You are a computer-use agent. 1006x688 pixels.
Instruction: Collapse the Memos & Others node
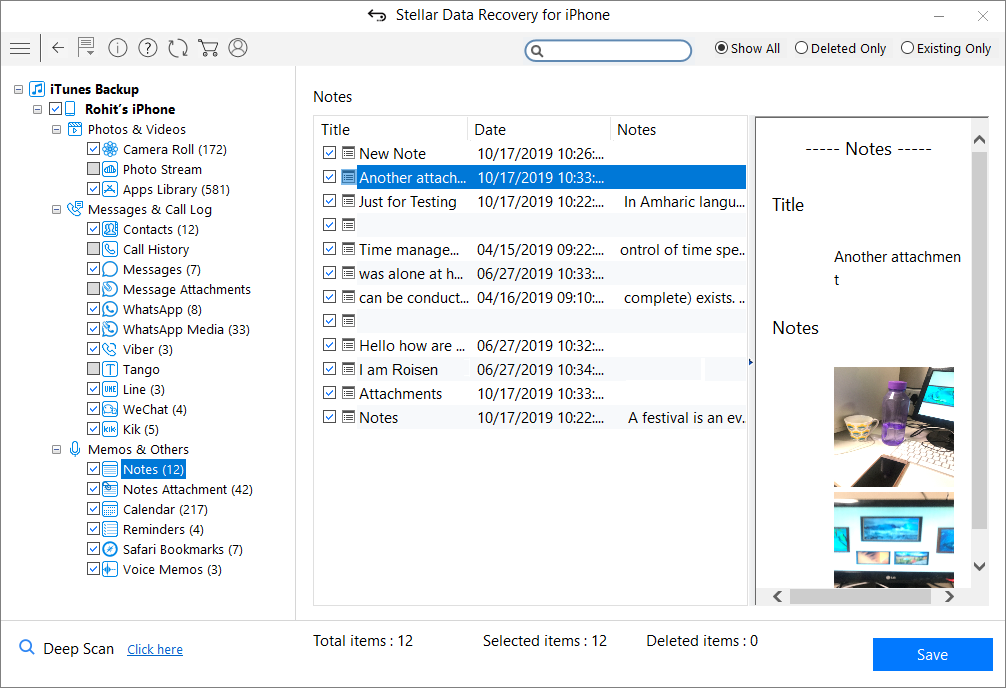click(56, 449)
